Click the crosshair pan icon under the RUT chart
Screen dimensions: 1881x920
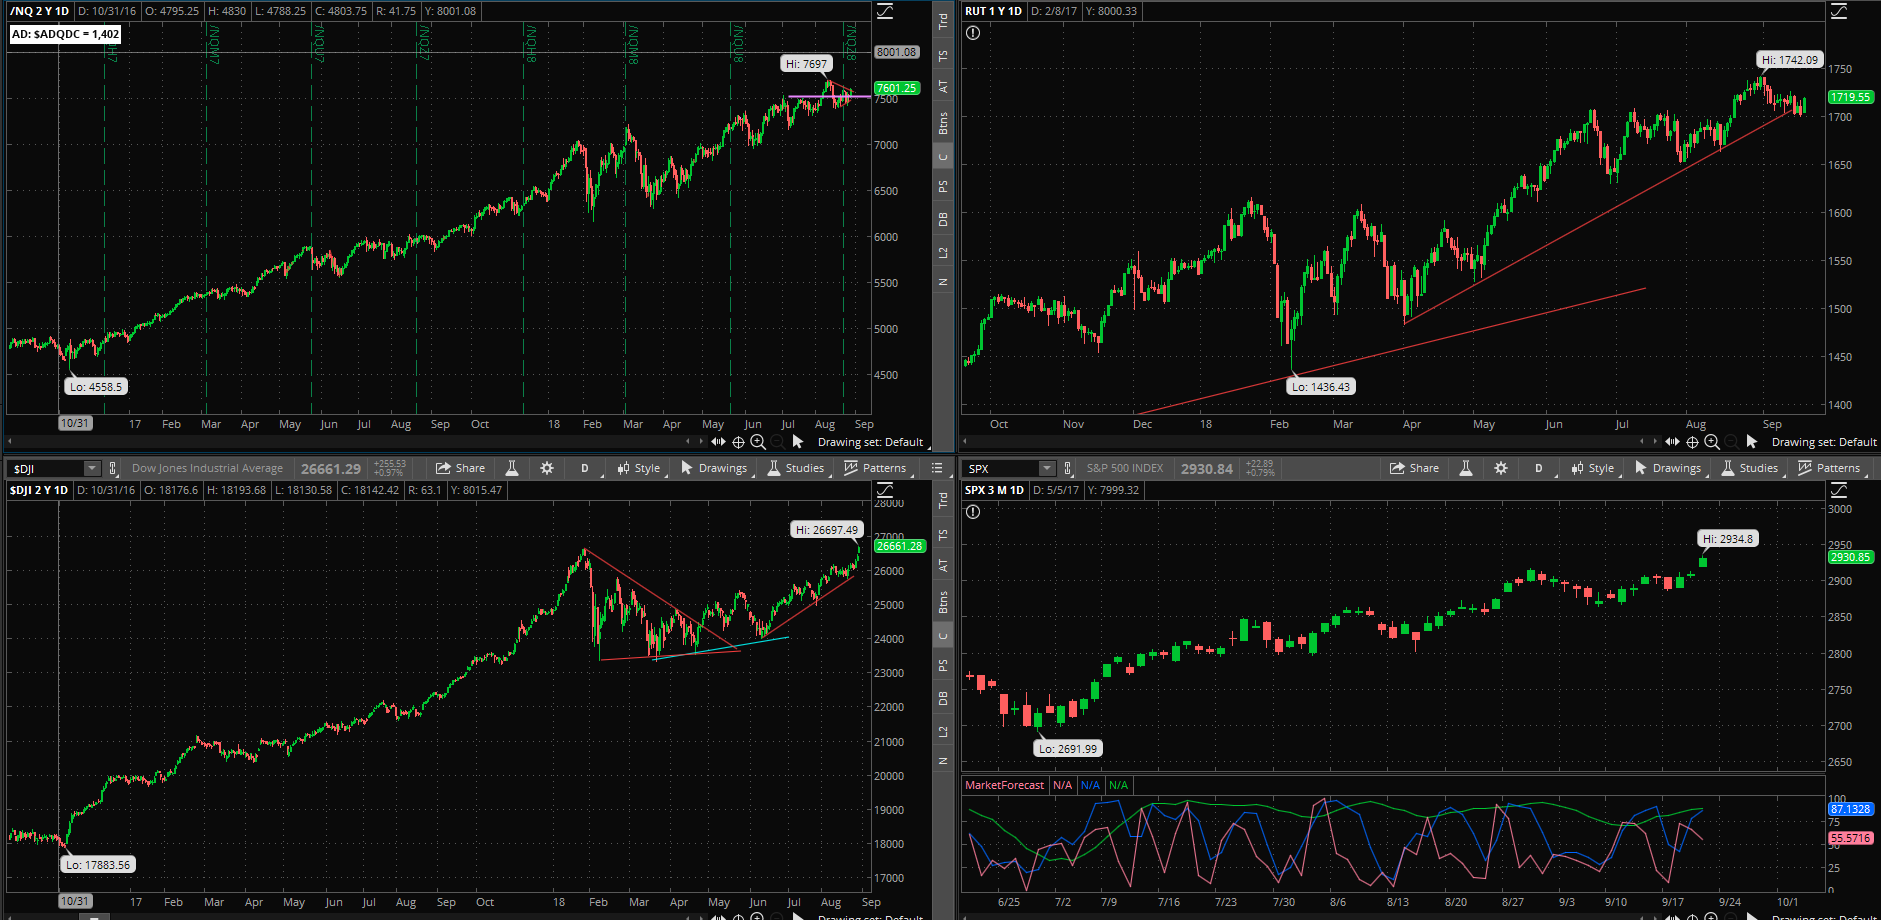point(1692,442)
